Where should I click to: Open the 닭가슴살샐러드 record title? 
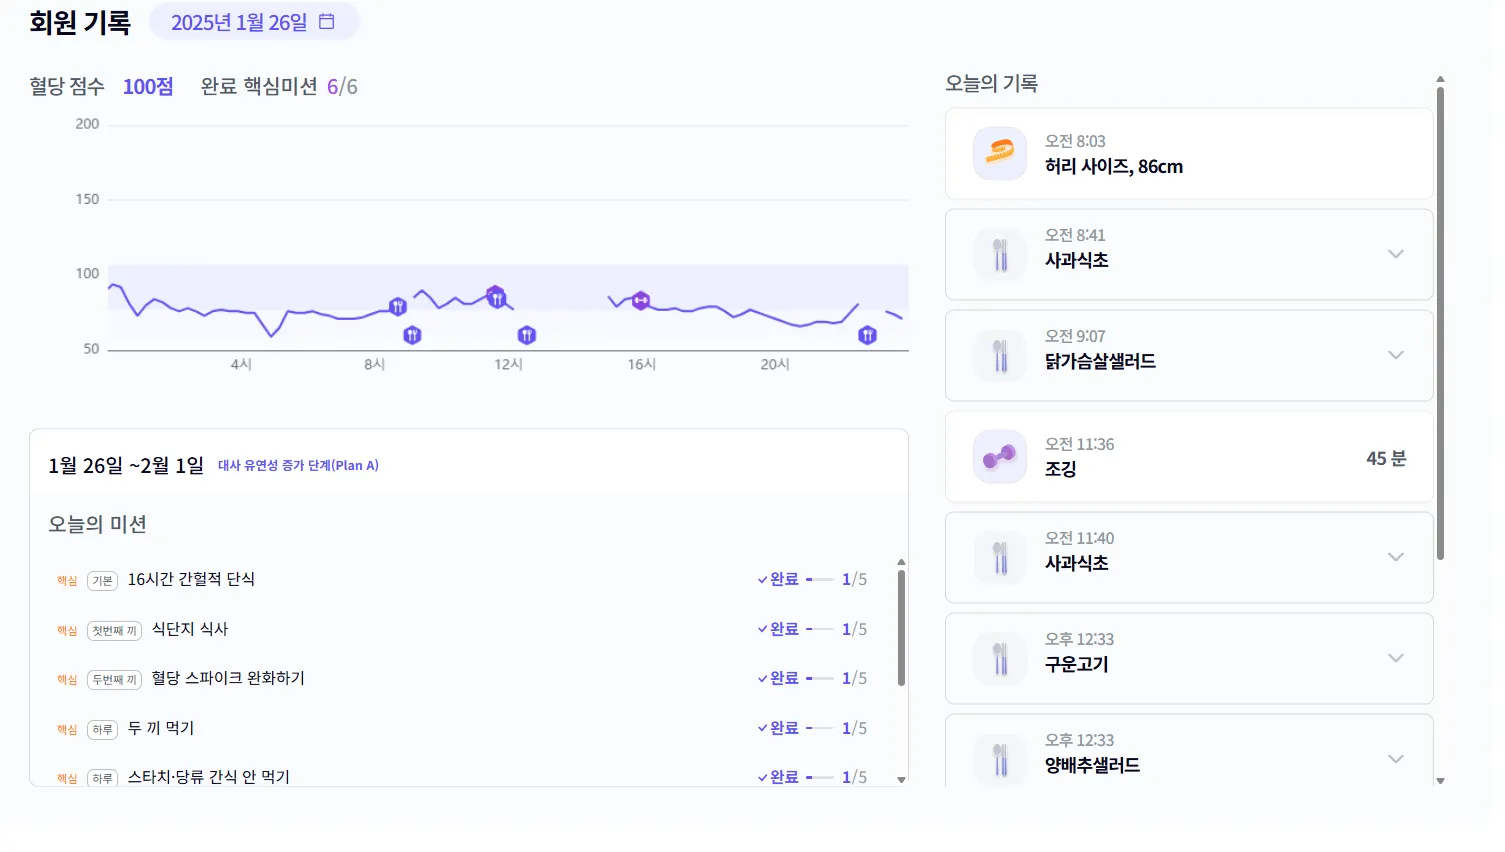click(1100, 361)
